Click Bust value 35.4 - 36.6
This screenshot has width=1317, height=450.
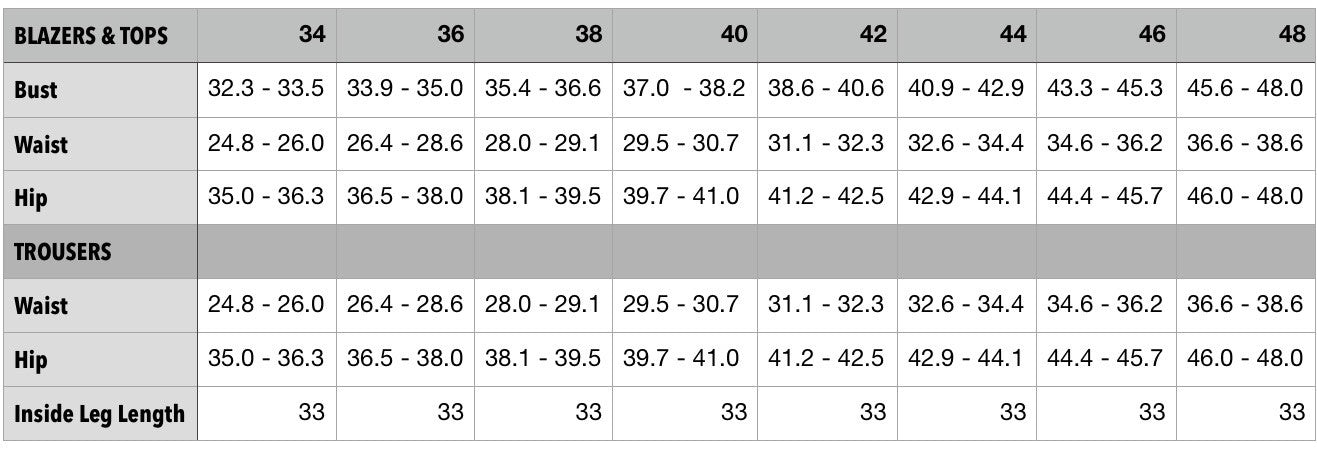pos(543,89)
